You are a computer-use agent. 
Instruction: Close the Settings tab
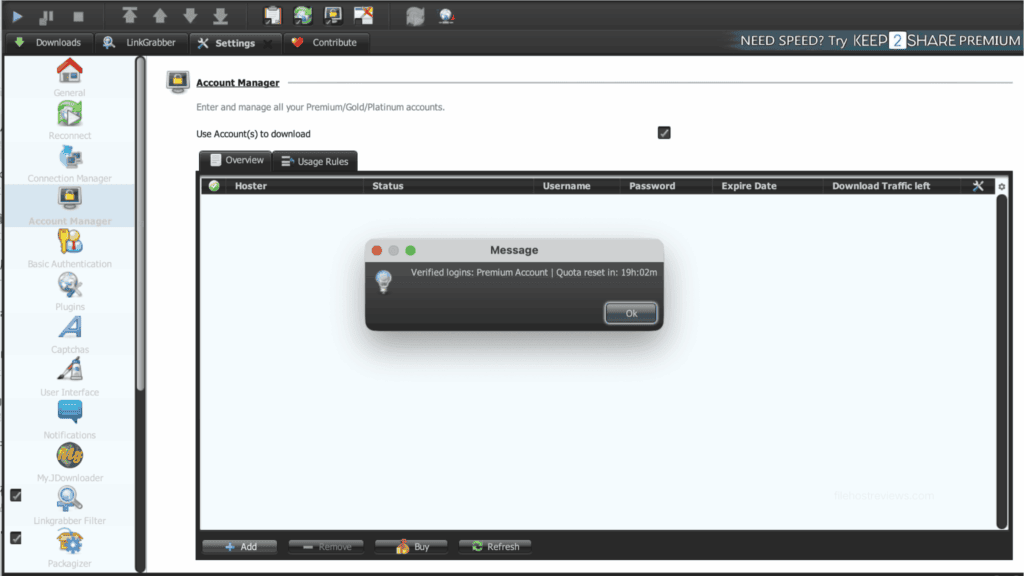pyautogui.click(x=268, y=43)
